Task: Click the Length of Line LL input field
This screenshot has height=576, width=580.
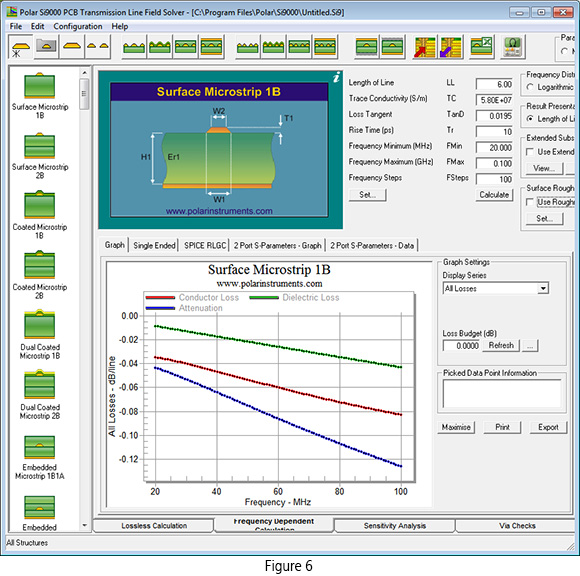Action: pyautogui.click(x=494, y=84)
